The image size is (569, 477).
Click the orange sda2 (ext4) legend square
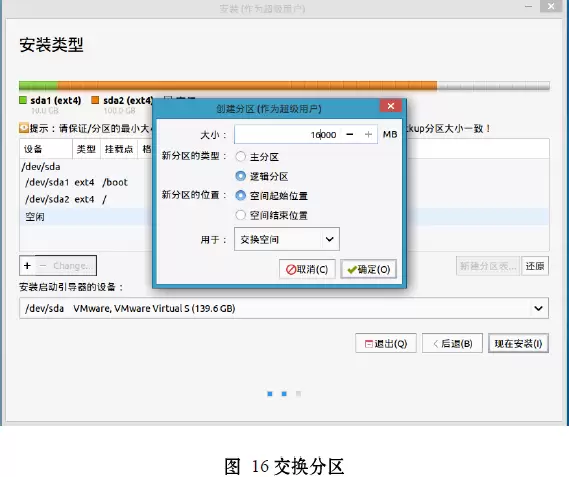click(x=95, y=100)
